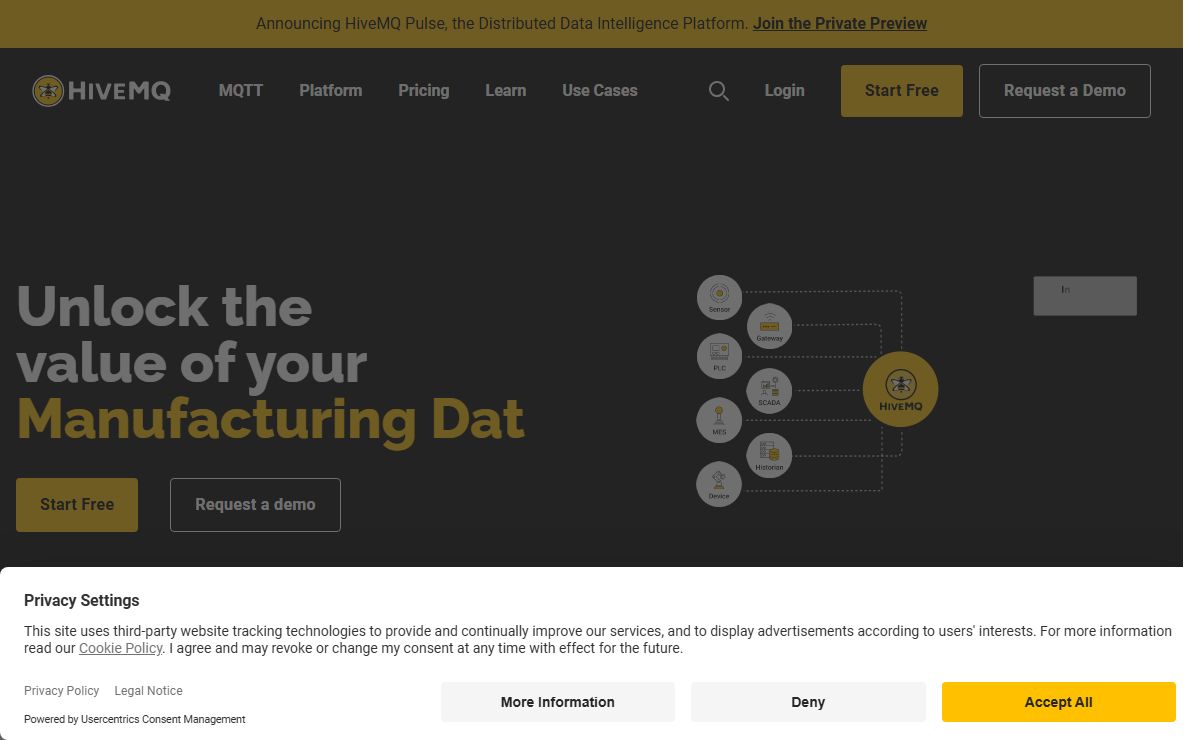The height and width of the screenshot is (740, 1200).
Task: Open the Platform menu
Action: point(331,90)
